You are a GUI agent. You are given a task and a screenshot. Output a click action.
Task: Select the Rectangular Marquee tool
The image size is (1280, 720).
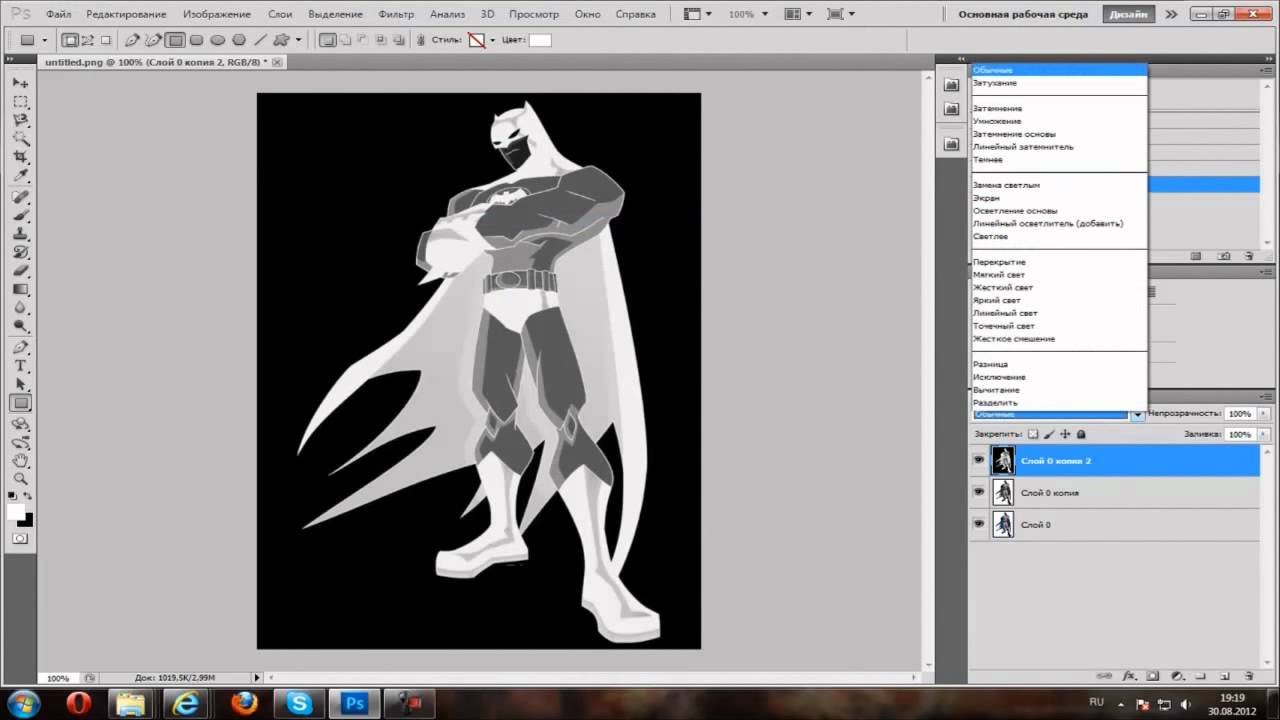tap(20, 102)
